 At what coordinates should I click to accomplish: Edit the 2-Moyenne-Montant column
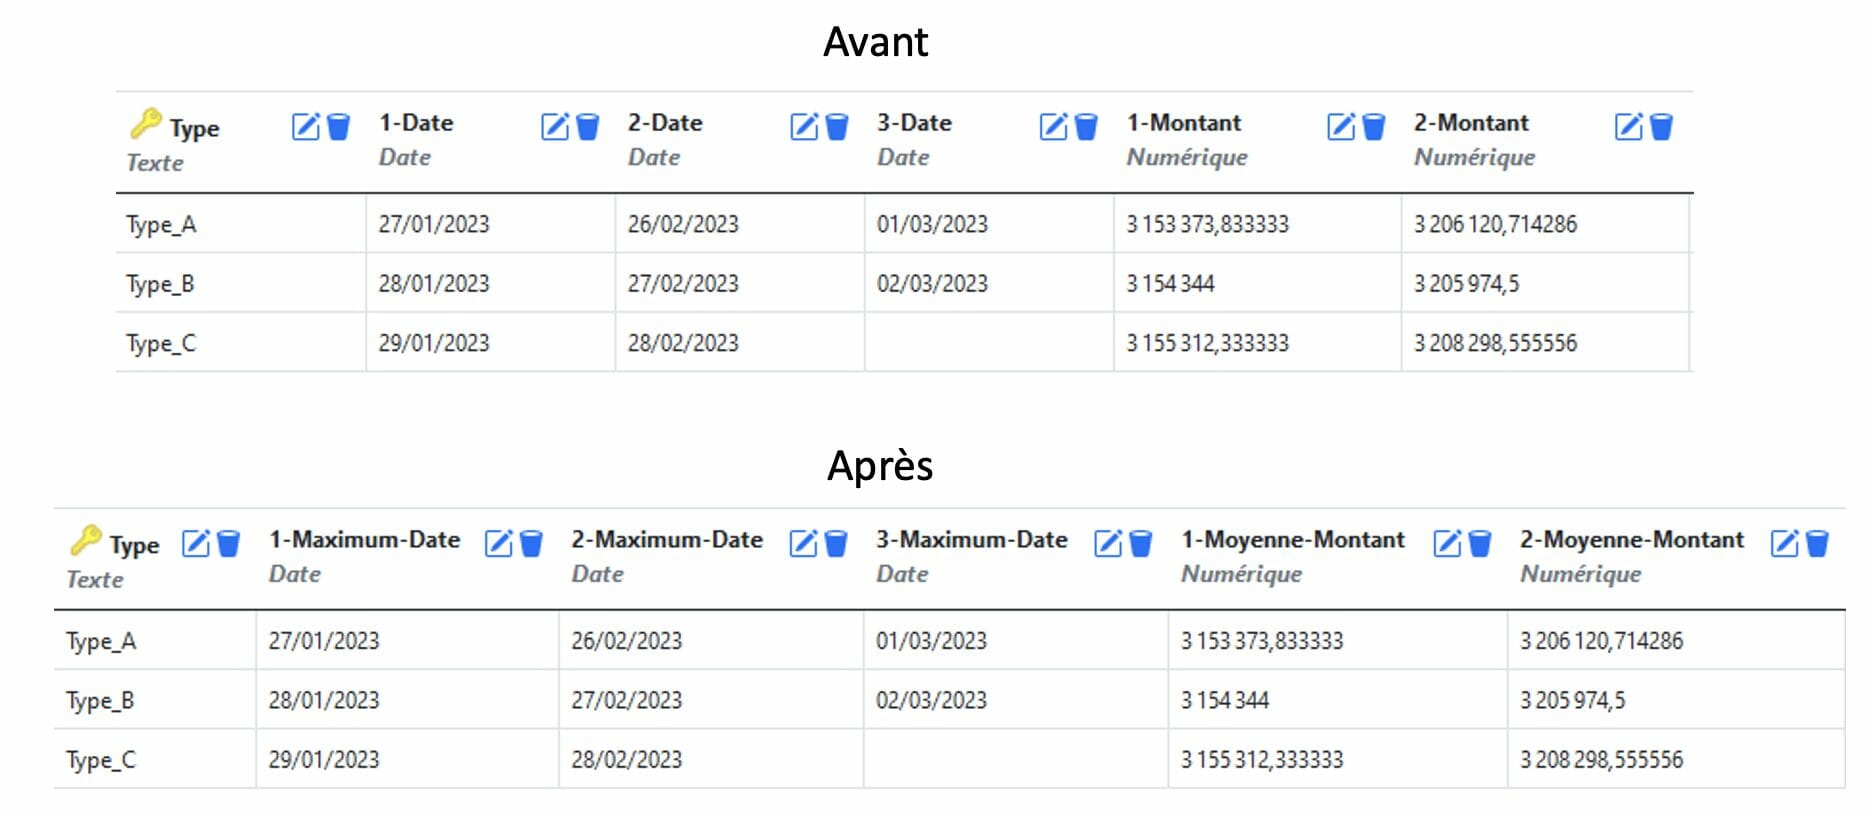1784,544
